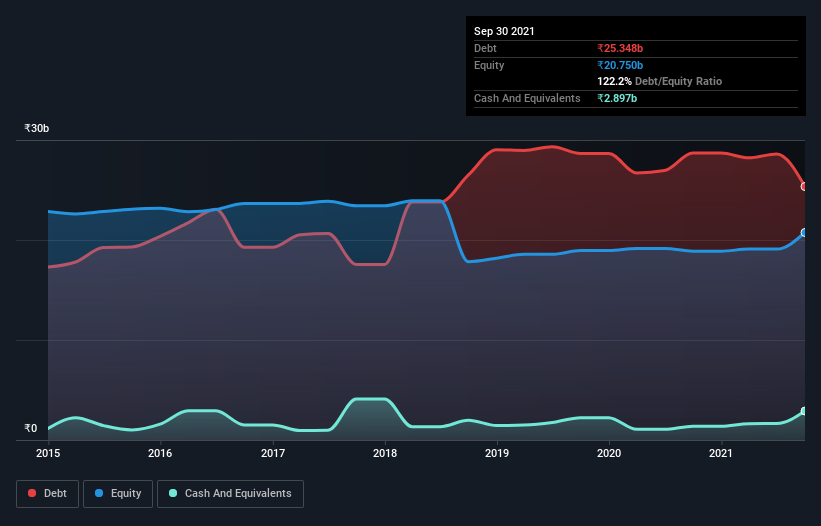821x526 pixels.
Task: Click the teal dot in Cash legend
Action: coord(173,493)
